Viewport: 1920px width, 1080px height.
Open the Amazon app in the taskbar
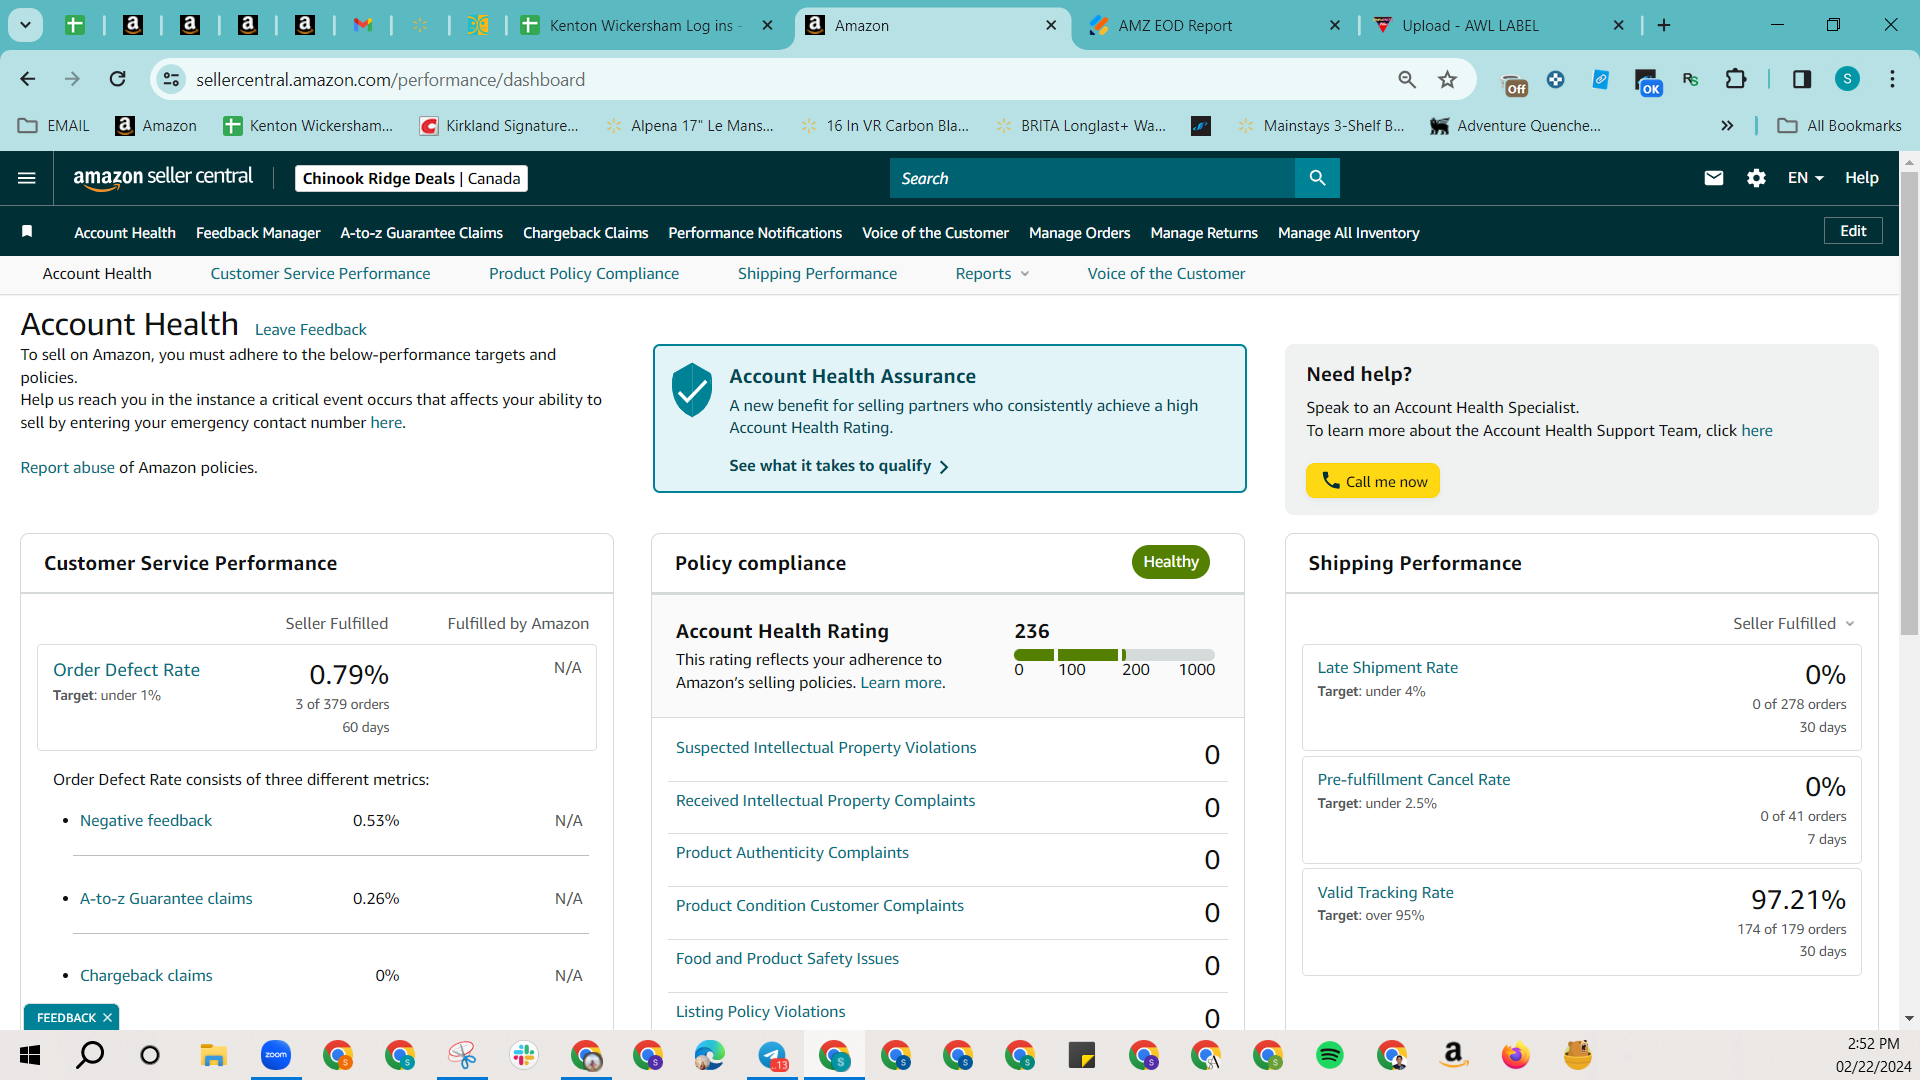(x=1453, y=1055)
